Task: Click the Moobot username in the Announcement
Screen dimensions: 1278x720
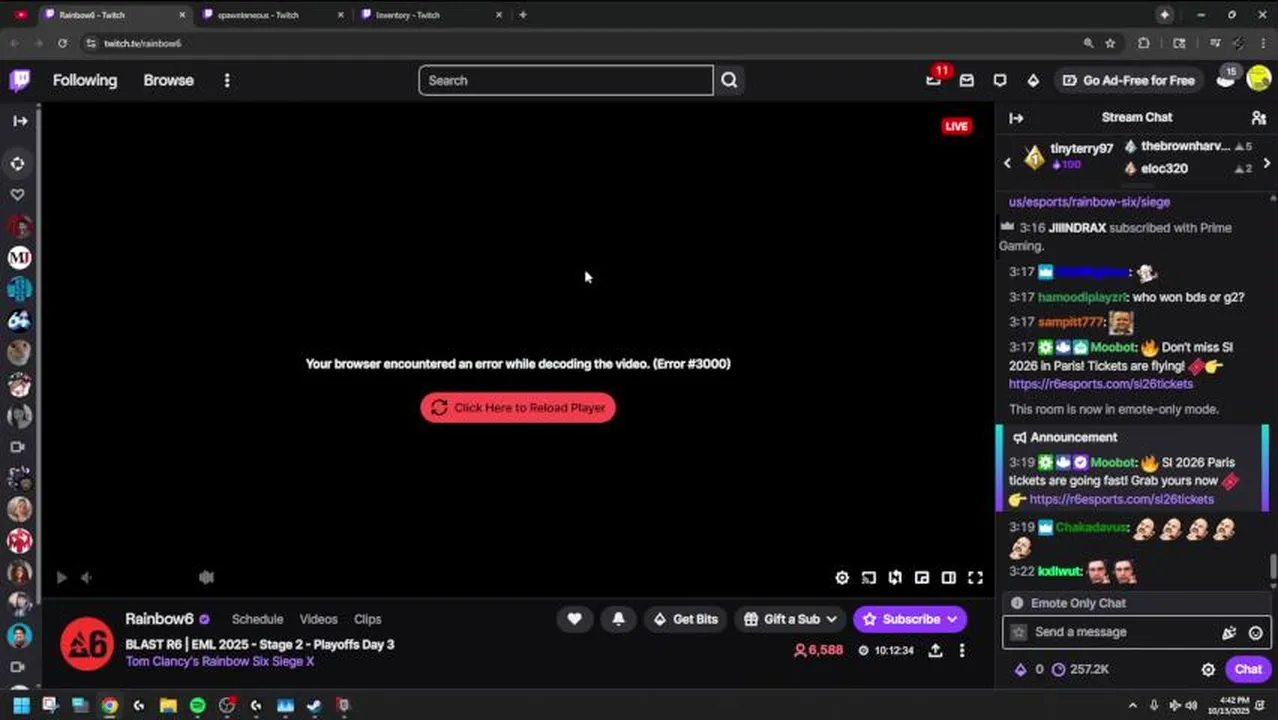Action: coord(1113,463)
